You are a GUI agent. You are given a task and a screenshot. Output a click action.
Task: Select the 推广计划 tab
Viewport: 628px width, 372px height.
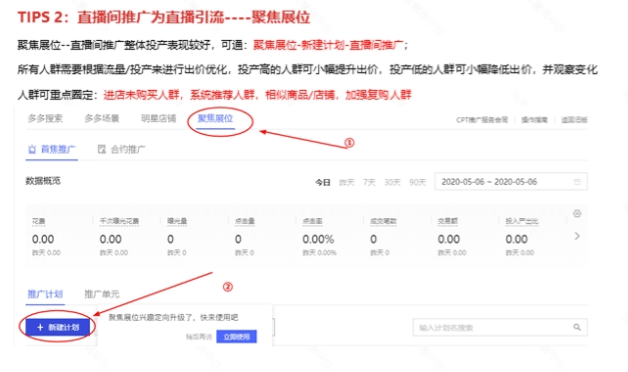45,294
